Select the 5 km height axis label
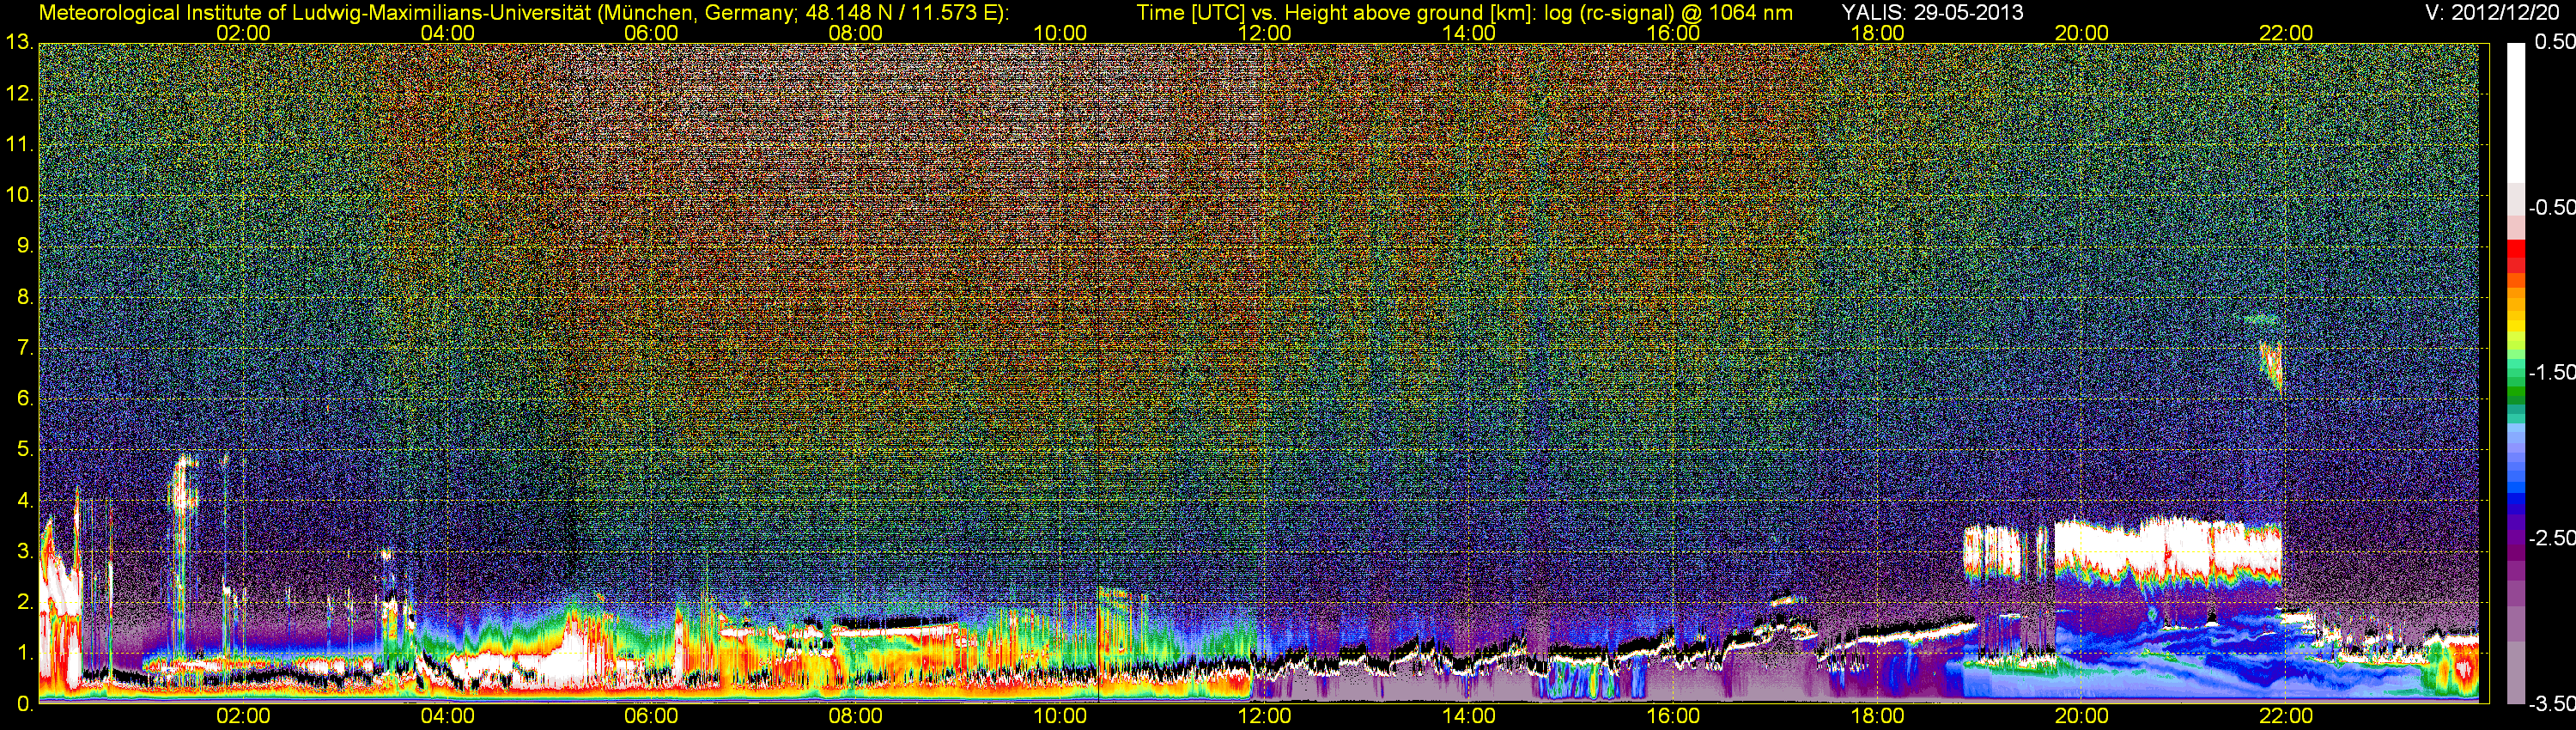This screenshot has width=2576, height=730. [23, 450]
